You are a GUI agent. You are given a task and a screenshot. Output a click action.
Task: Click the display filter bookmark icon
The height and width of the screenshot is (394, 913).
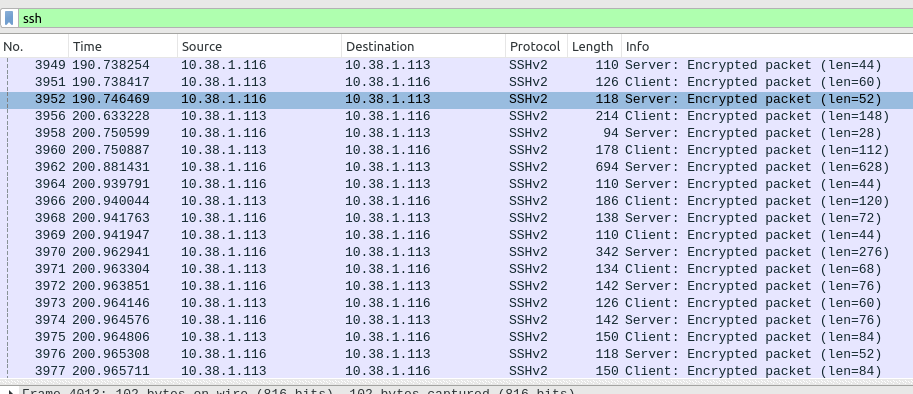click(9, 18)
